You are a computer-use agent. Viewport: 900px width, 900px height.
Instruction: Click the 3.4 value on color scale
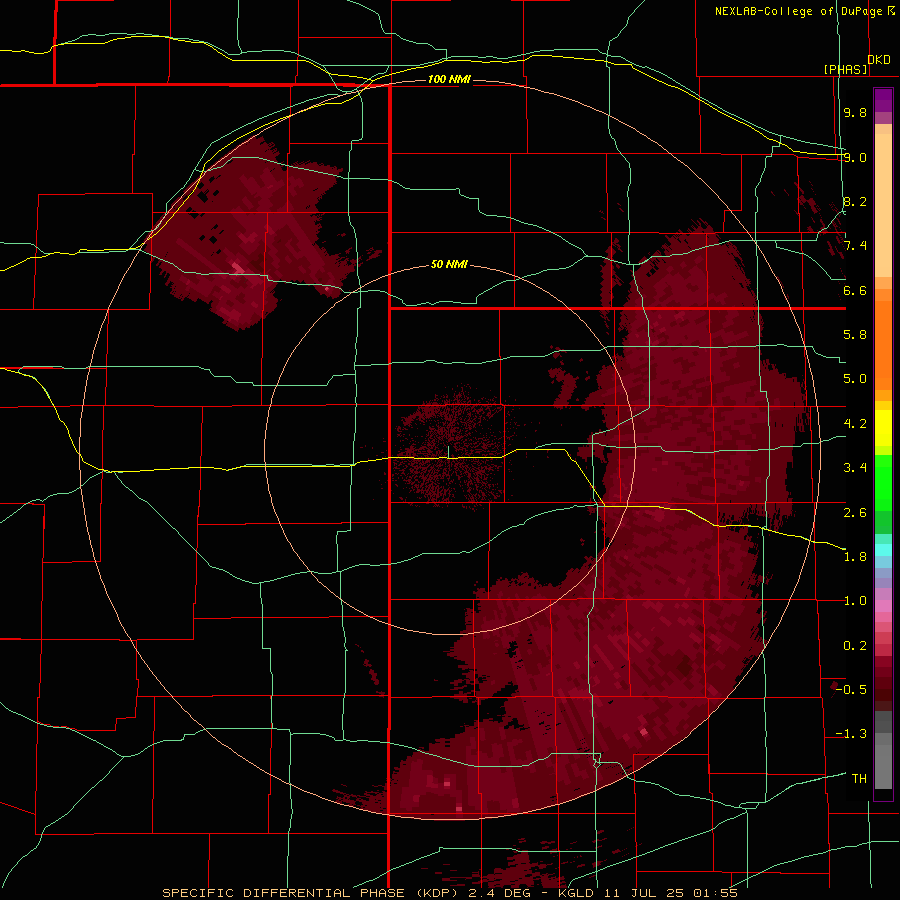[855, 468]
